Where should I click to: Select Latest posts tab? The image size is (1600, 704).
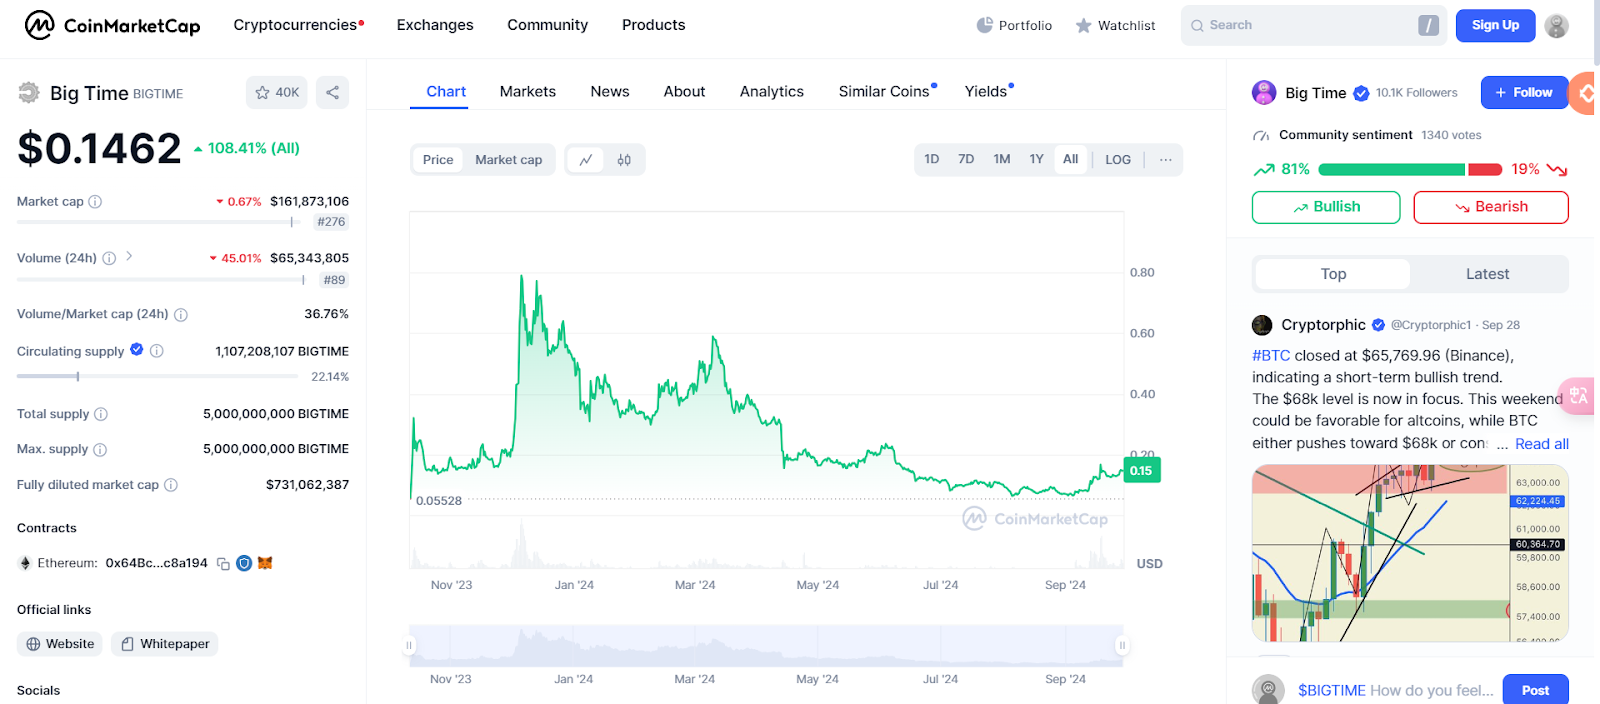click(1488, 274)
